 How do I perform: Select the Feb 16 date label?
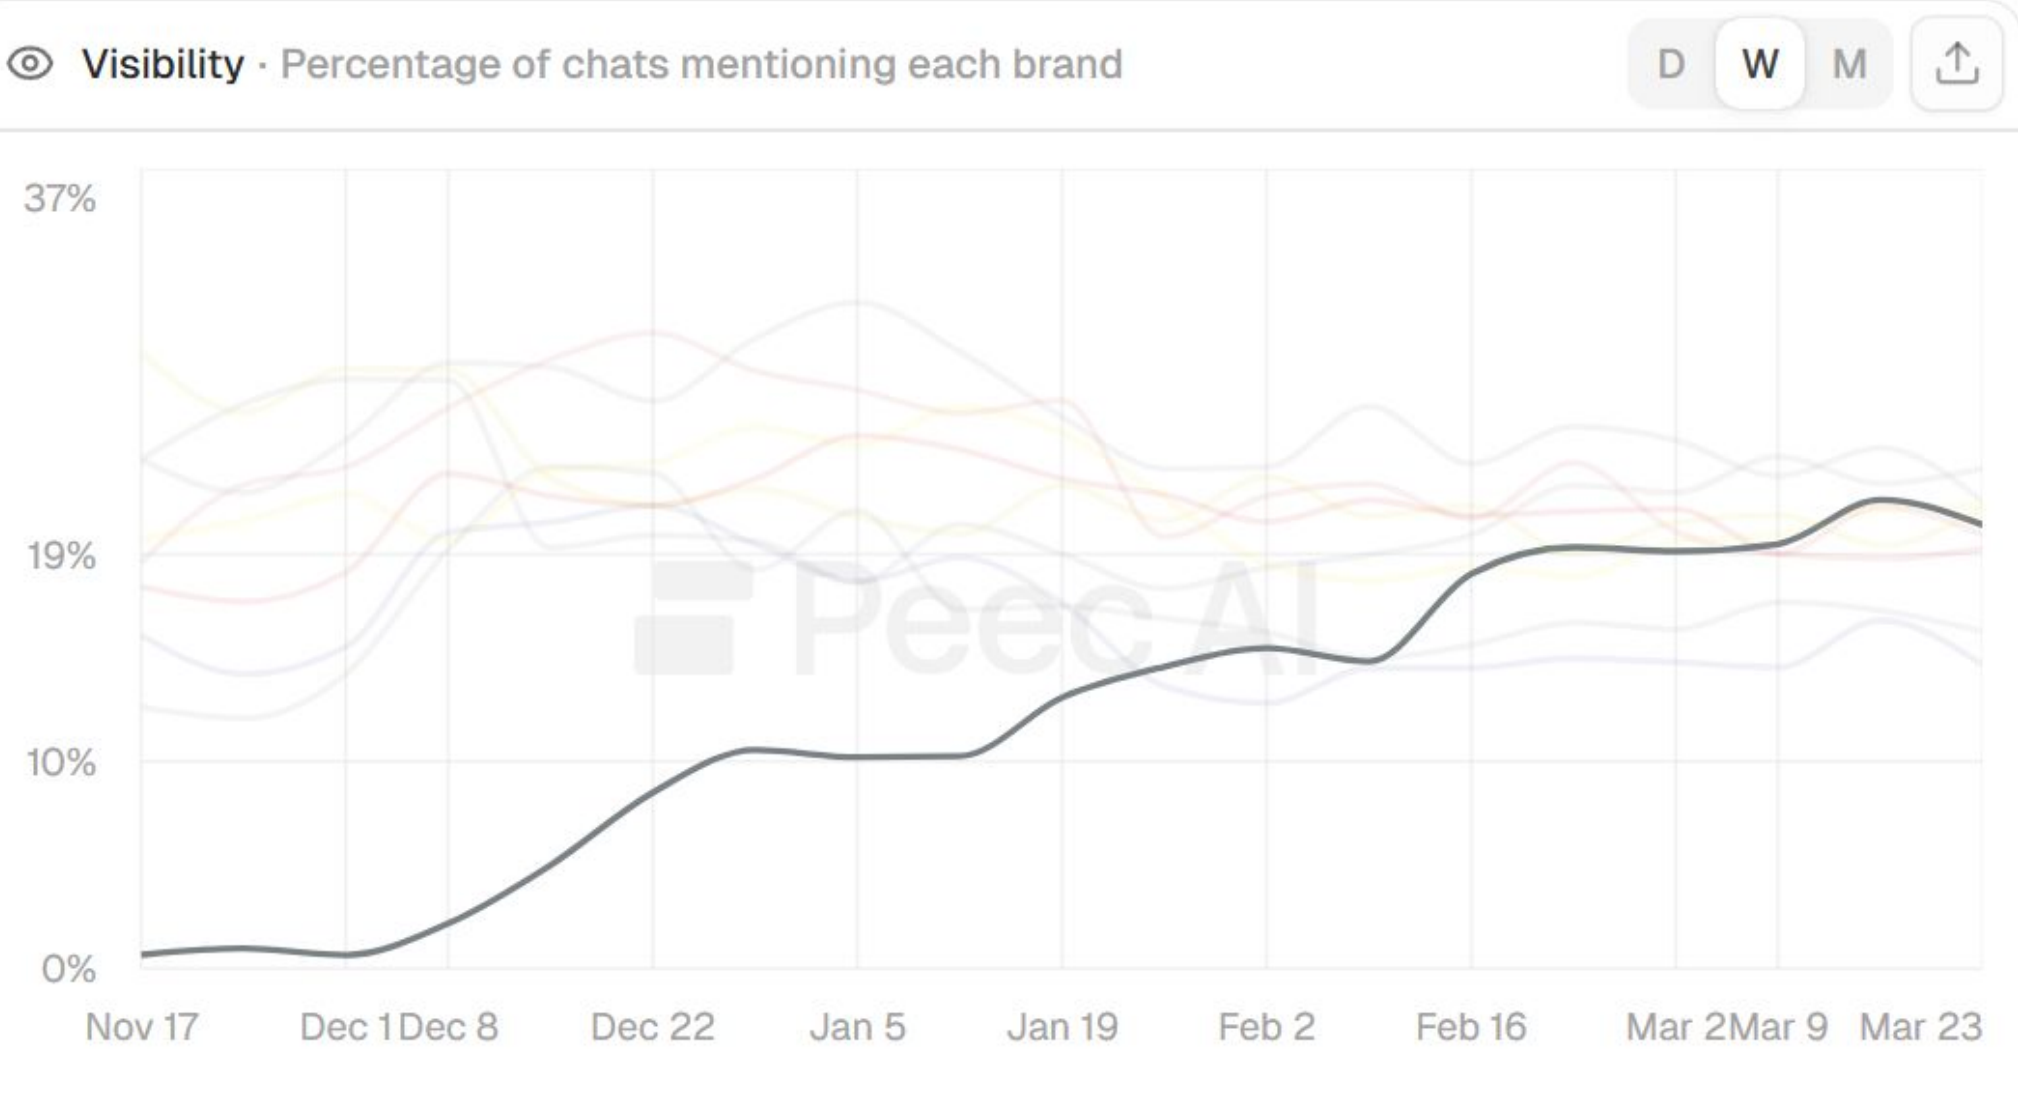tap(1471, 1027)
